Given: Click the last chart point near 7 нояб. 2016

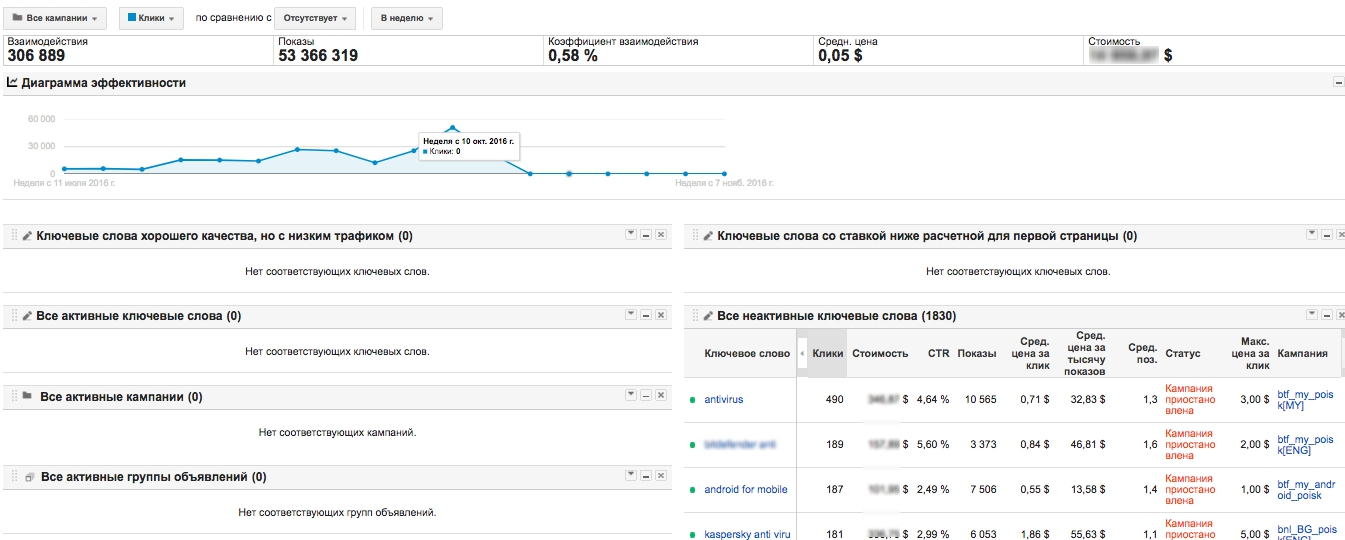Looking at the screenshot, I should (724, 173).
